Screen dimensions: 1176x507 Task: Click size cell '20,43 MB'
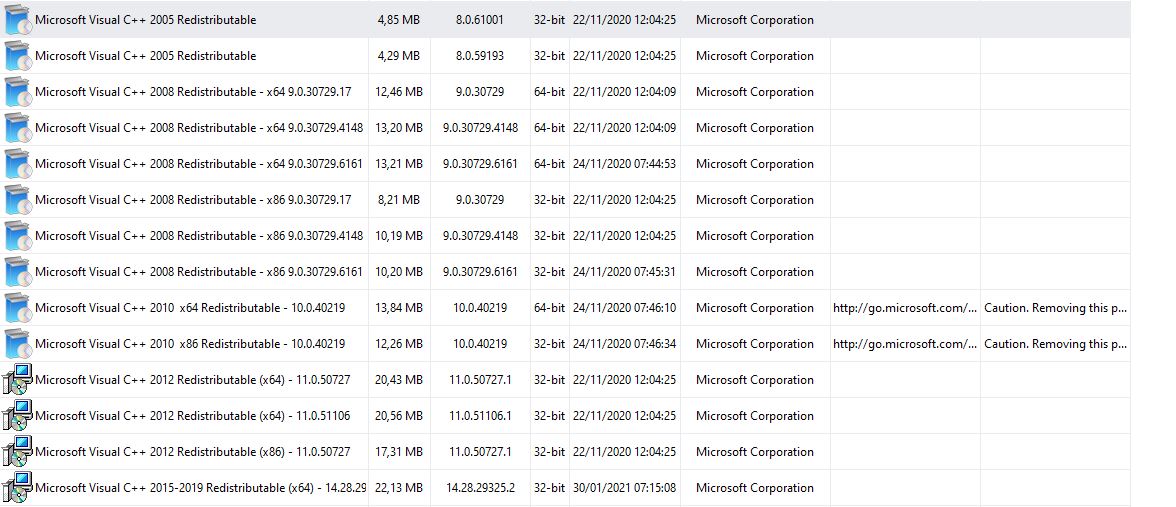coord(399,380)
